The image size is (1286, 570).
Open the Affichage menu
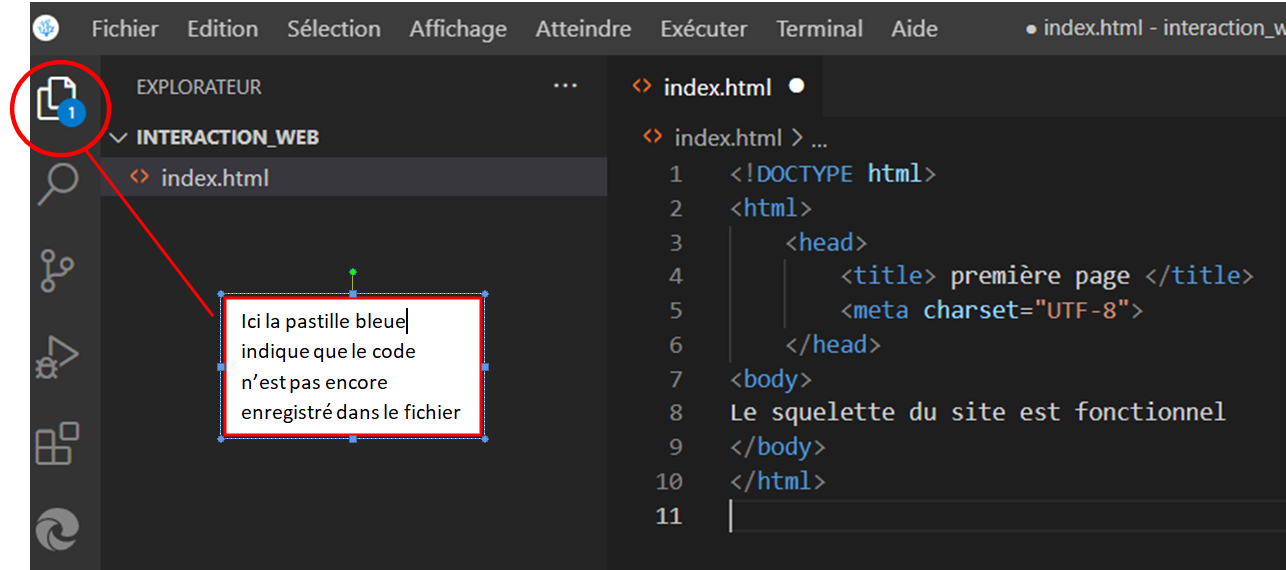[458, 29]
